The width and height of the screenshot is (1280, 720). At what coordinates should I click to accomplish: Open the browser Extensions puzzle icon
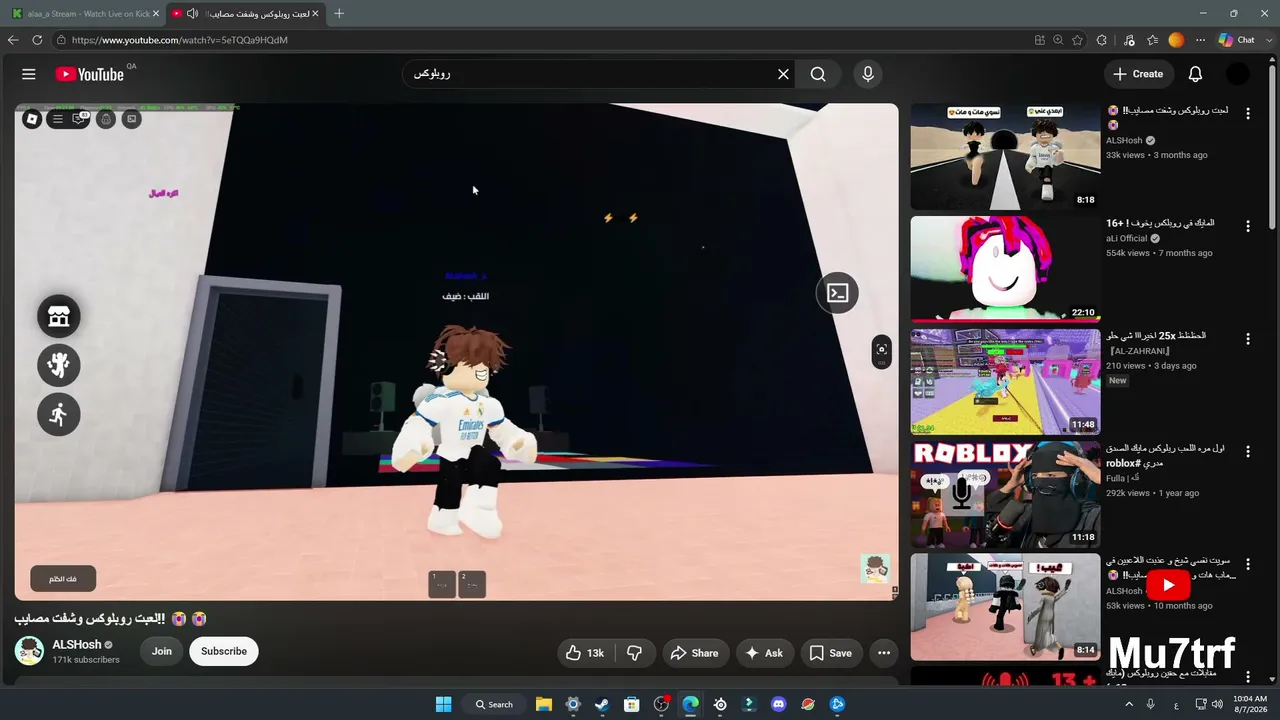[1102, 40]
